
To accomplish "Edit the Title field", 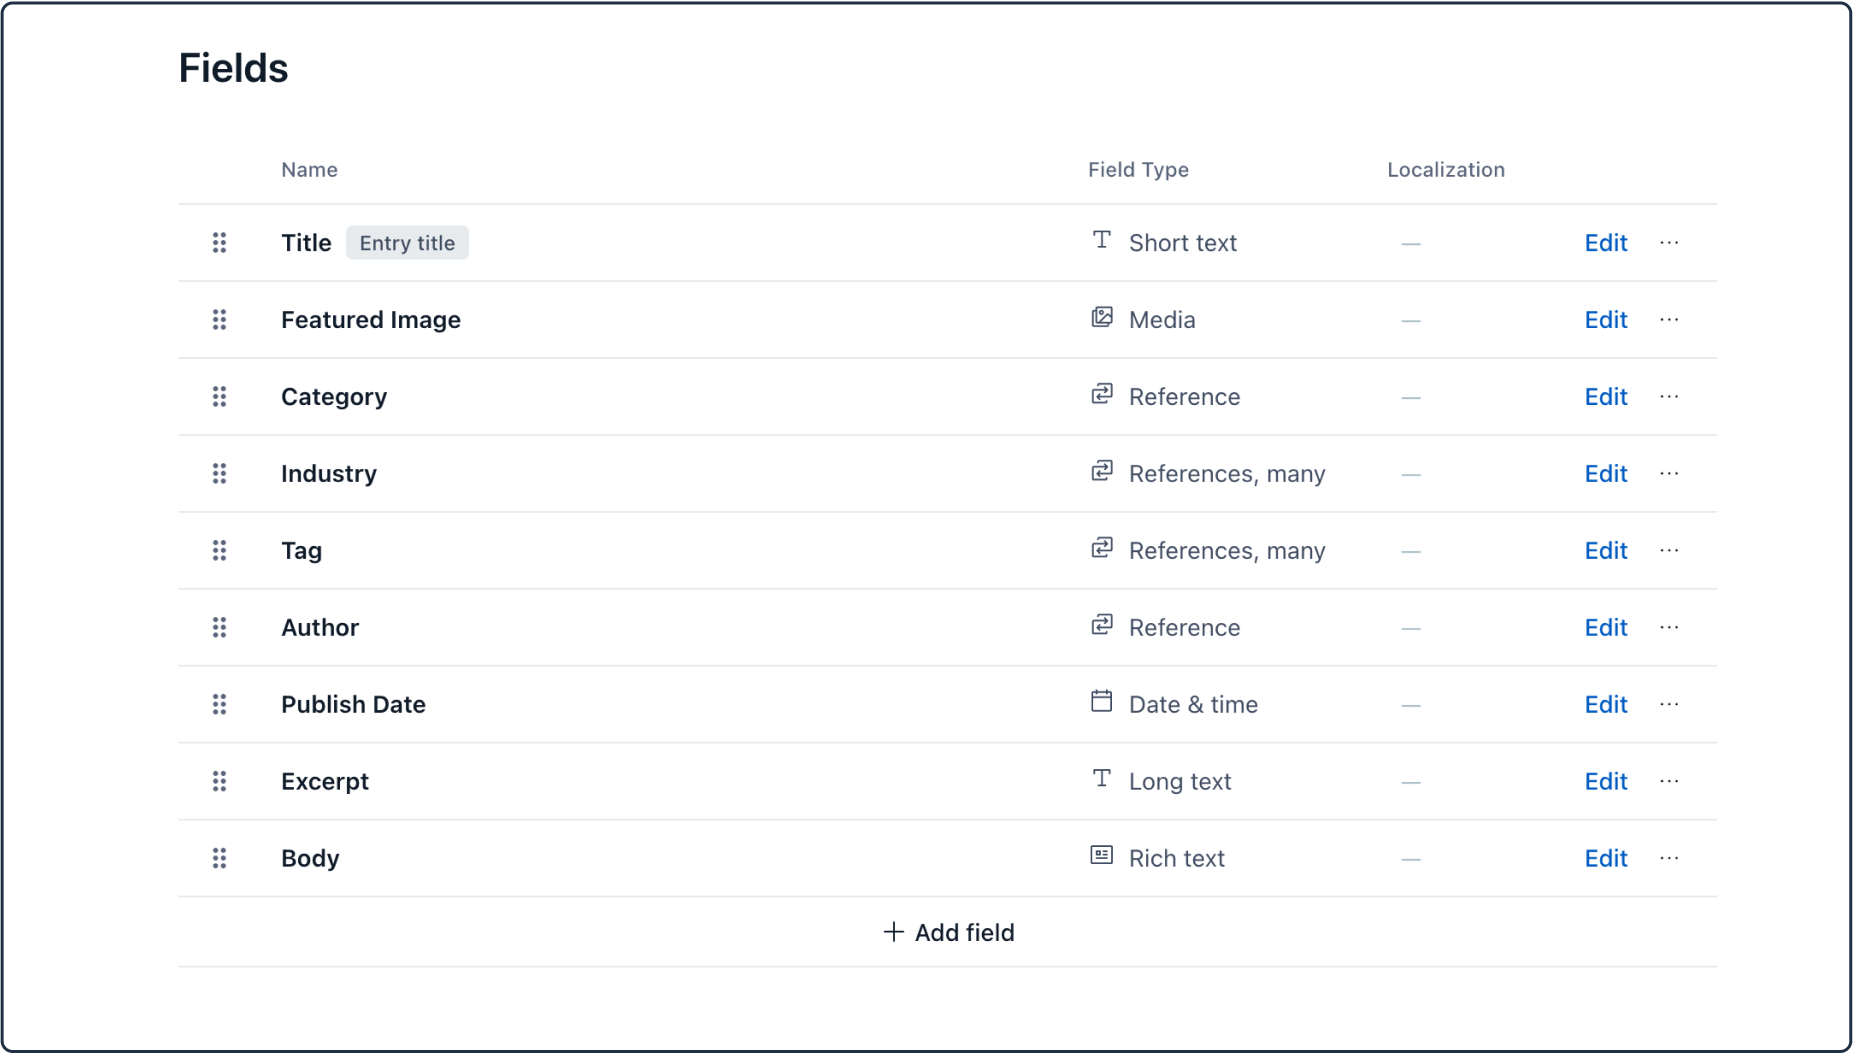I will pos(1605,242).
